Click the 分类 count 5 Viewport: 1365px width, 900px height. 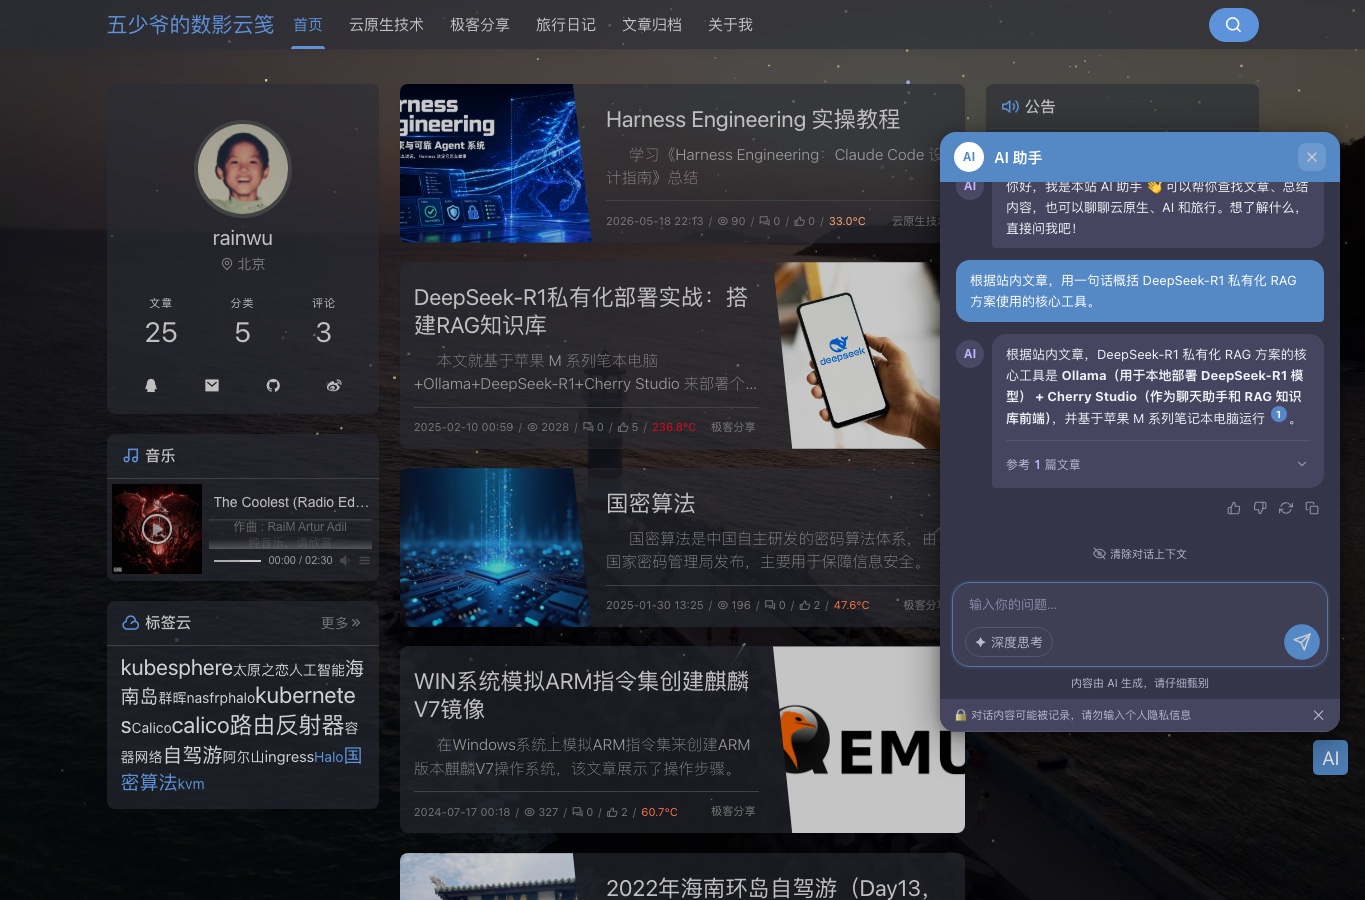click(242, 332)
